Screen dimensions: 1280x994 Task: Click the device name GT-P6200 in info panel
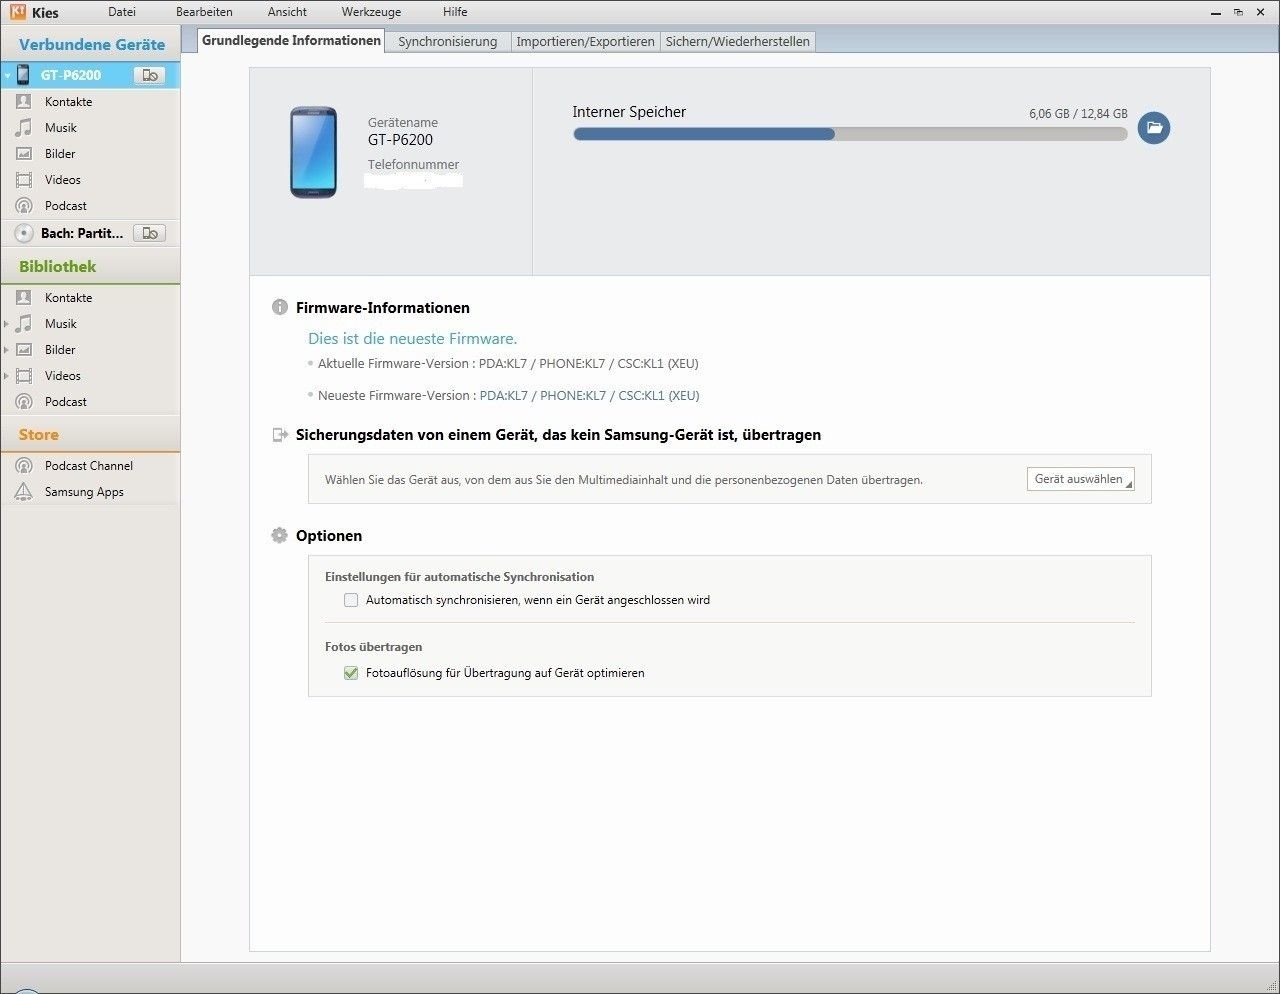[400, 140]
